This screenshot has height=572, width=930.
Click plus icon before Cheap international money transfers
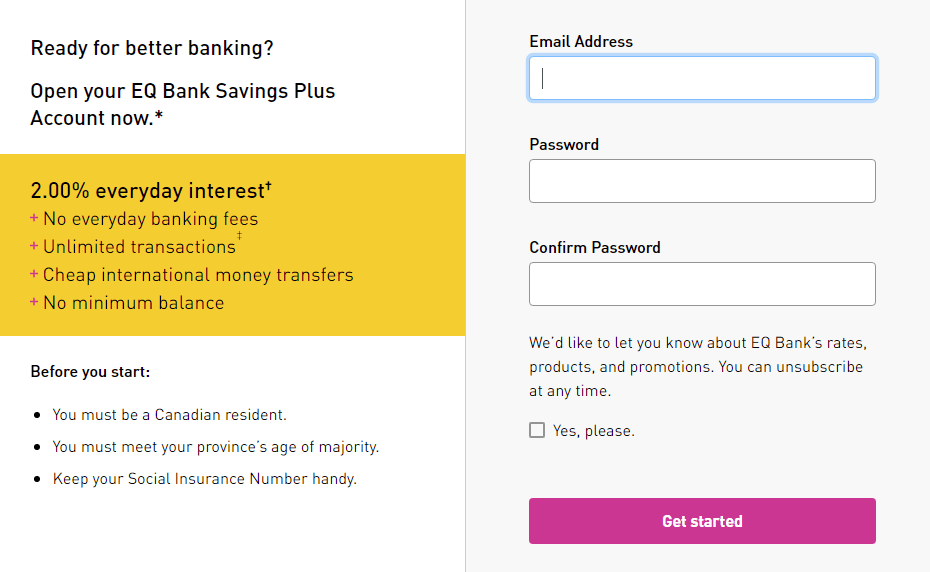34,275
